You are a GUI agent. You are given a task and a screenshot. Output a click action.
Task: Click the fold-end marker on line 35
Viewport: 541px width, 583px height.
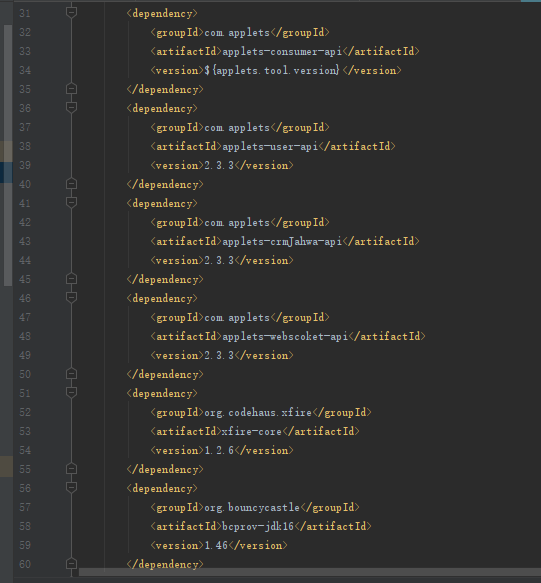click(x=71, y=88)
